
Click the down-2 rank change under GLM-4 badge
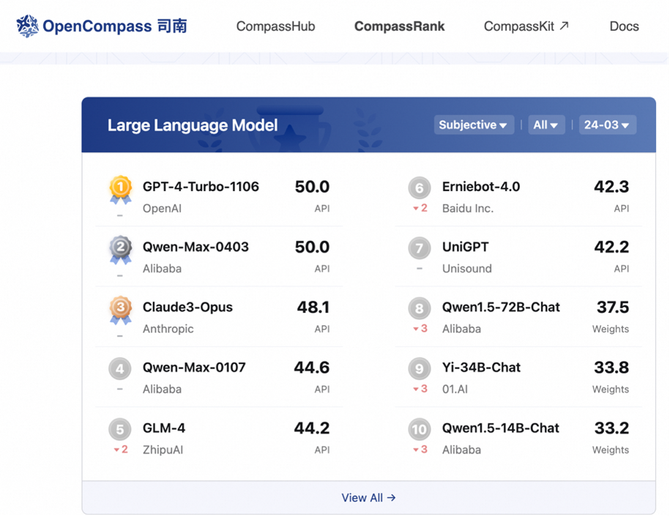tap(120, 449)
